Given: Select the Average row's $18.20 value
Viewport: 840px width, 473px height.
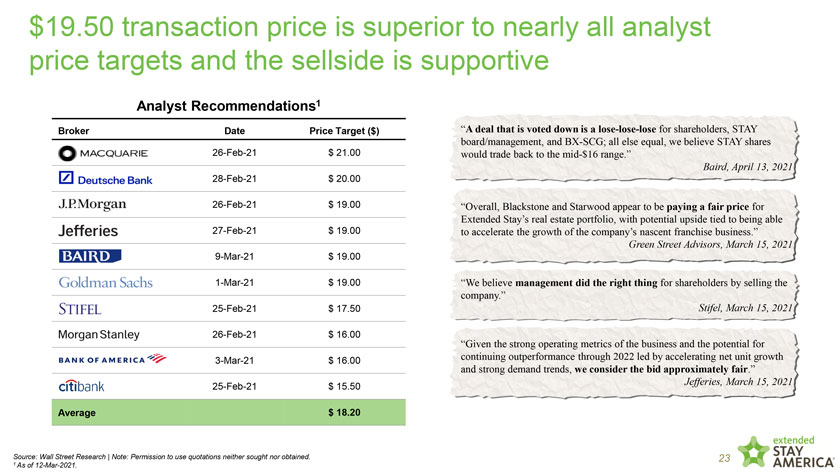Looking at the screenshot, I should coord(344,412).
